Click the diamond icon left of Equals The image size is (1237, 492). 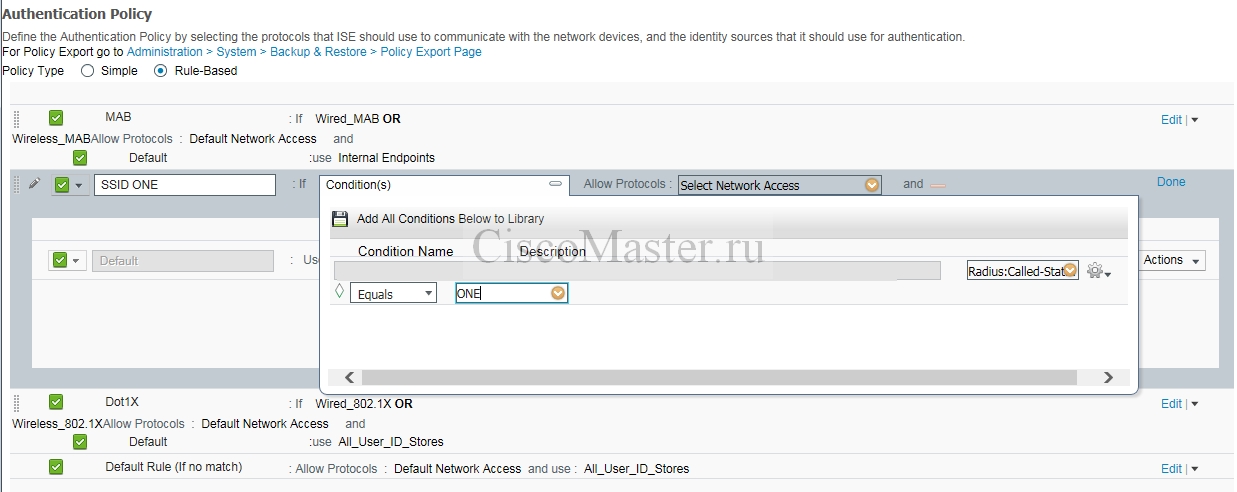point(339,291)
